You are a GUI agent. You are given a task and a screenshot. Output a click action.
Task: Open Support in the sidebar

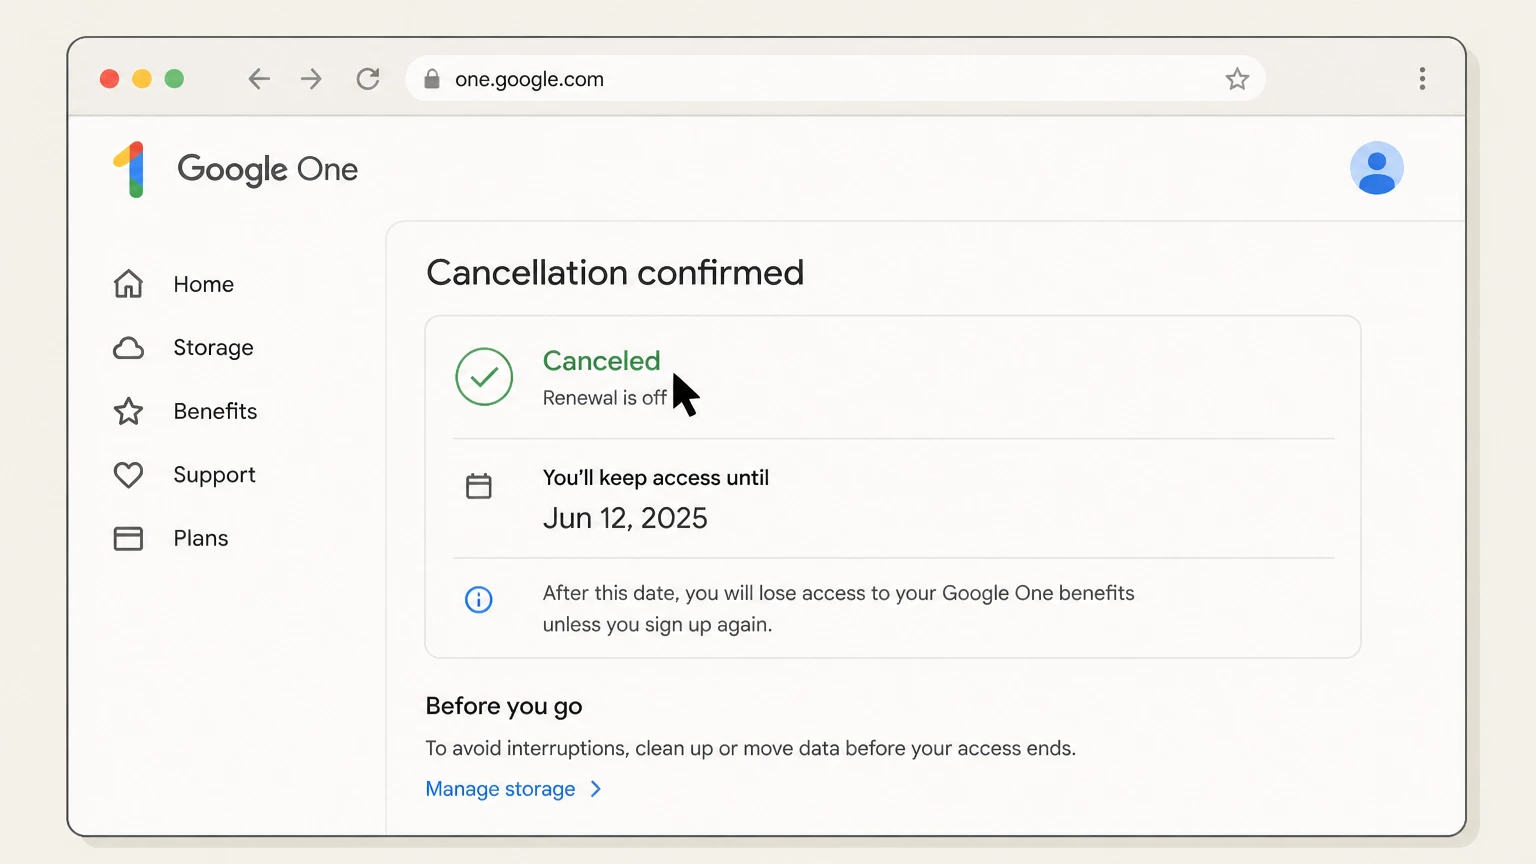(x=214, y=475)
